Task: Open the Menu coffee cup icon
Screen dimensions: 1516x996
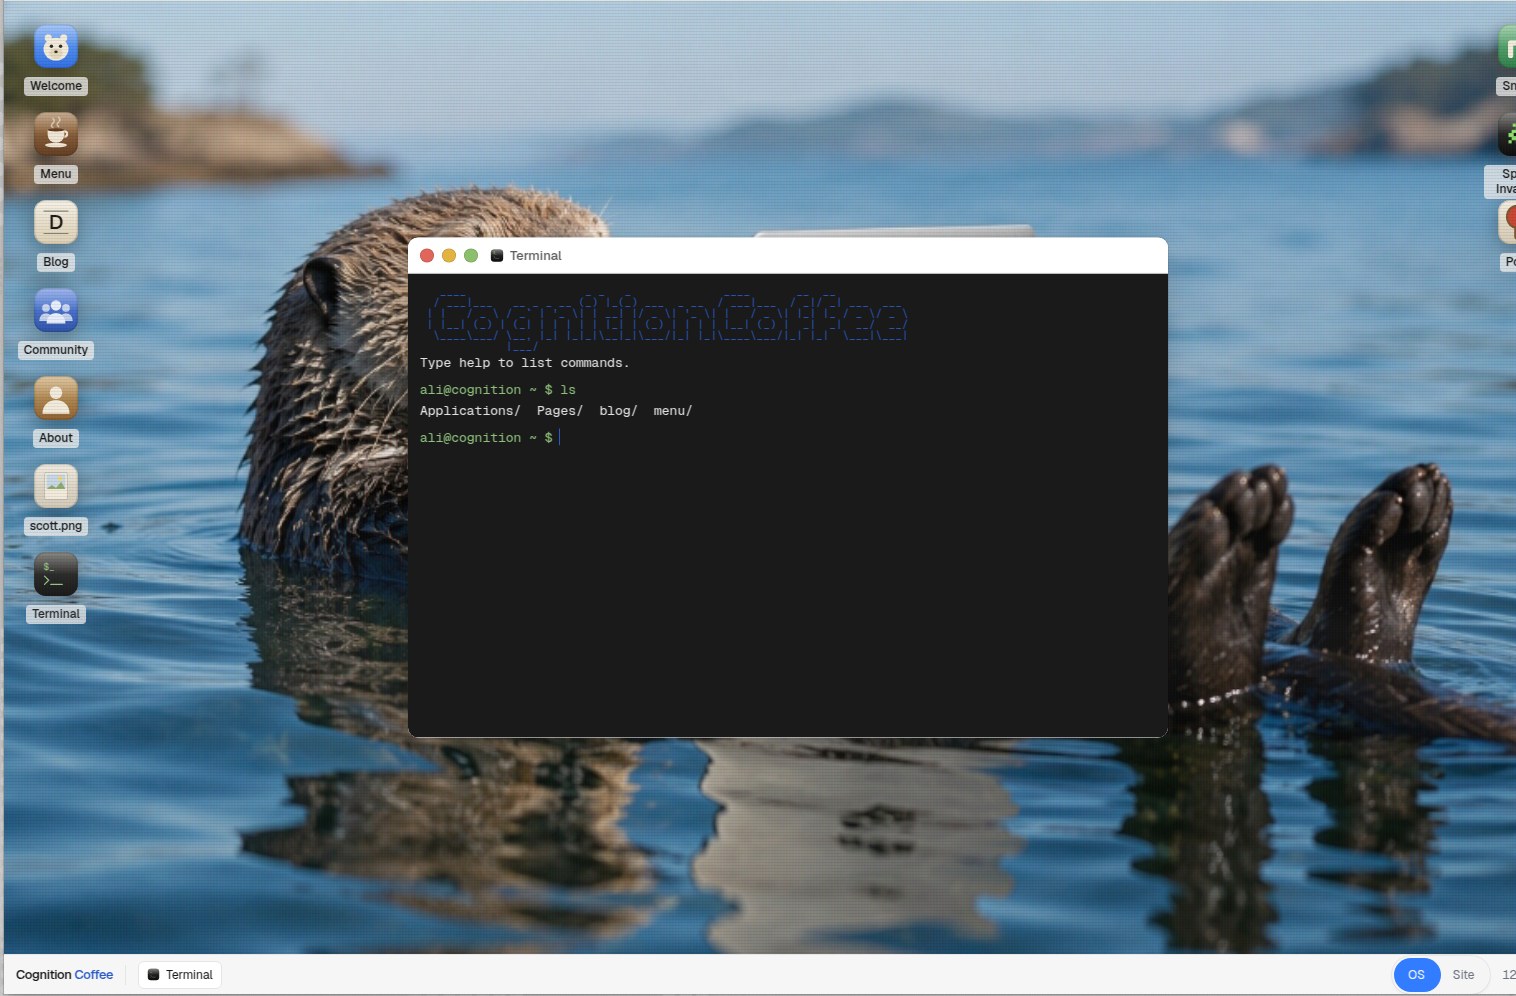Action: [56, 135]
